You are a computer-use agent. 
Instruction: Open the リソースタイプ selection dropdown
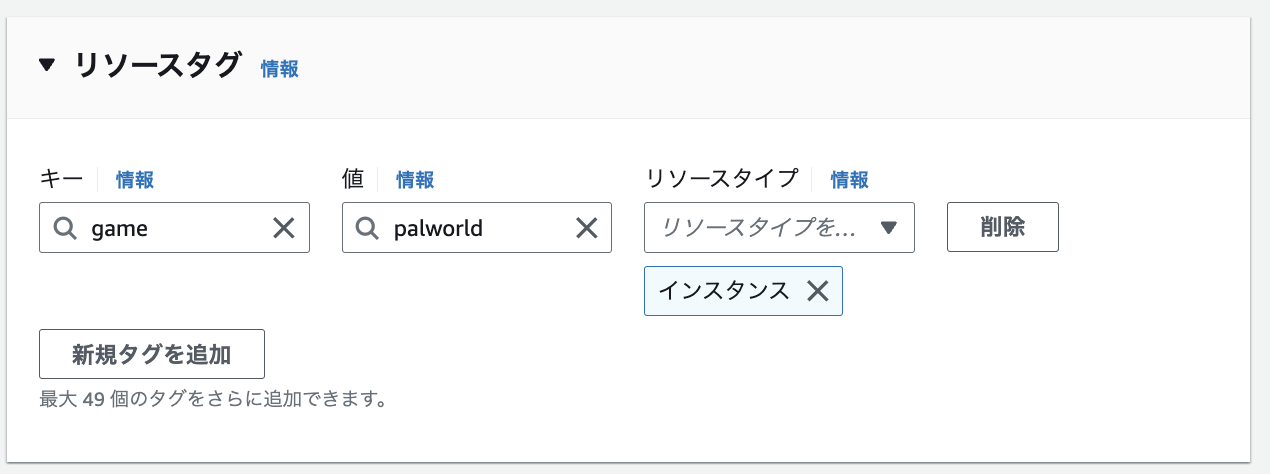pyautogui.click(x=760, y=228)
